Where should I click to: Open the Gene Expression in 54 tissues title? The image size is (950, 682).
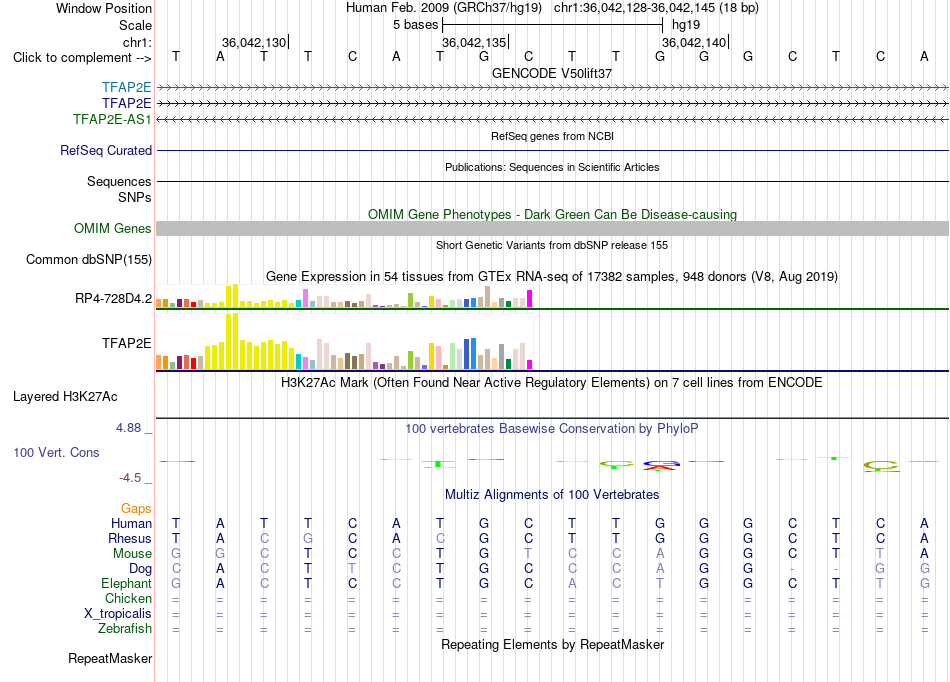552,277
